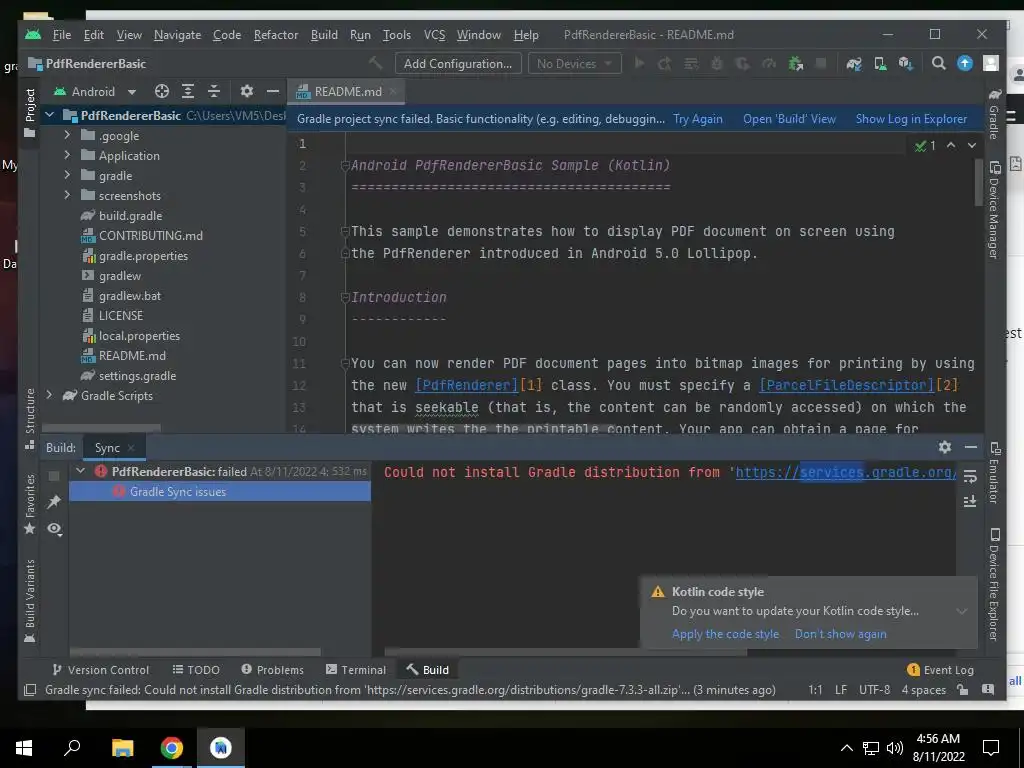The image size is (1024, 768).
Task: Expand the Application folder
Action: (x=67, y=155)
